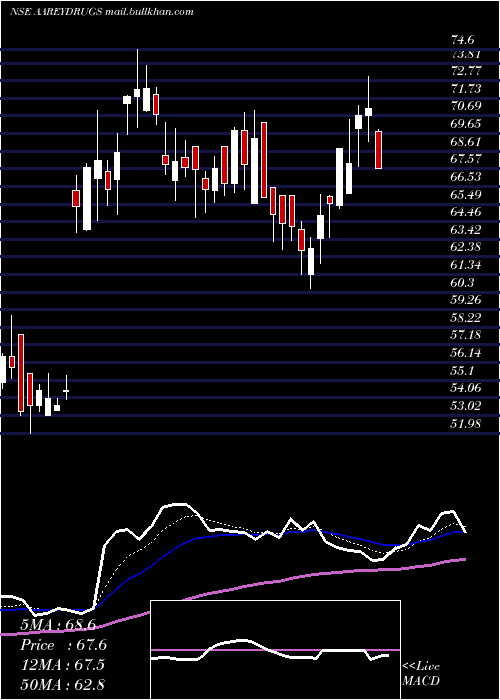
Task: Click the 64.46 price axis label
Action: (467, 212)
